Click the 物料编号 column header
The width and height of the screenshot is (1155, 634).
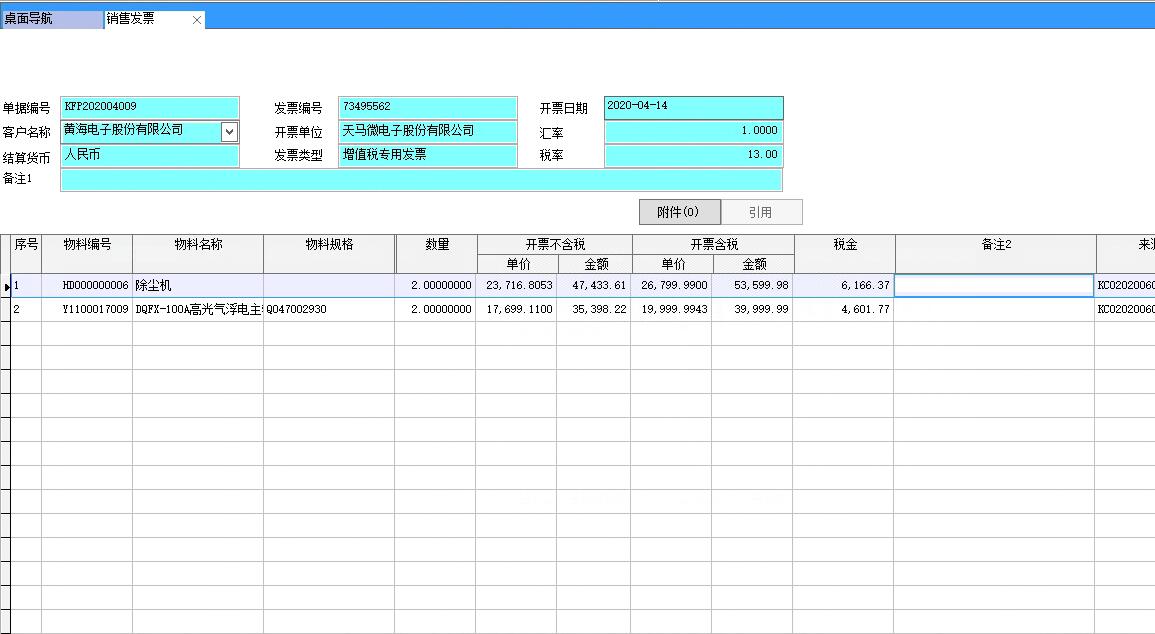click(87, 245)
